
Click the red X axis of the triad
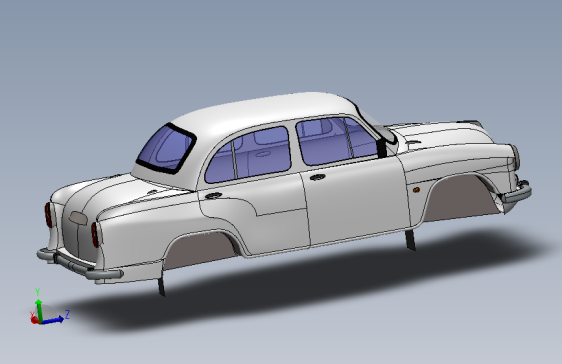[34, 320]
